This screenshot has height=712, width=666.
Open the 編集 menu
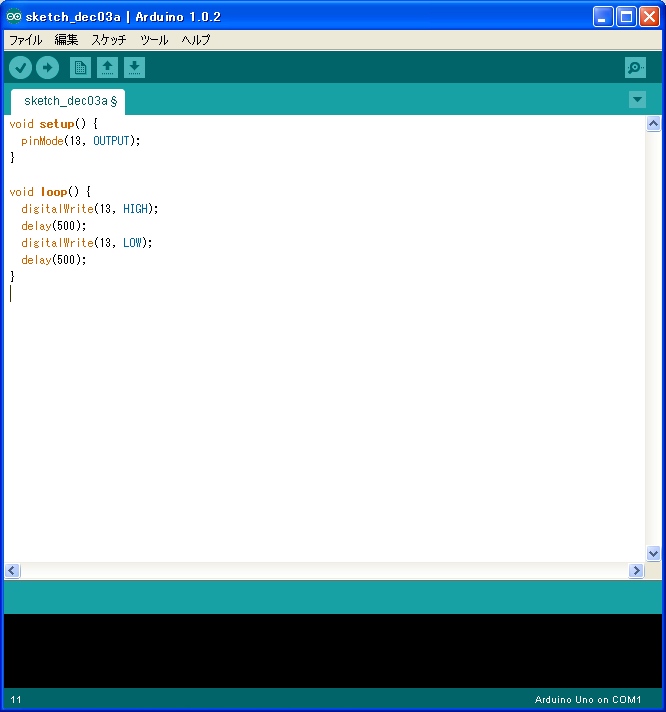pyautogui.click(x=66, y=41)
